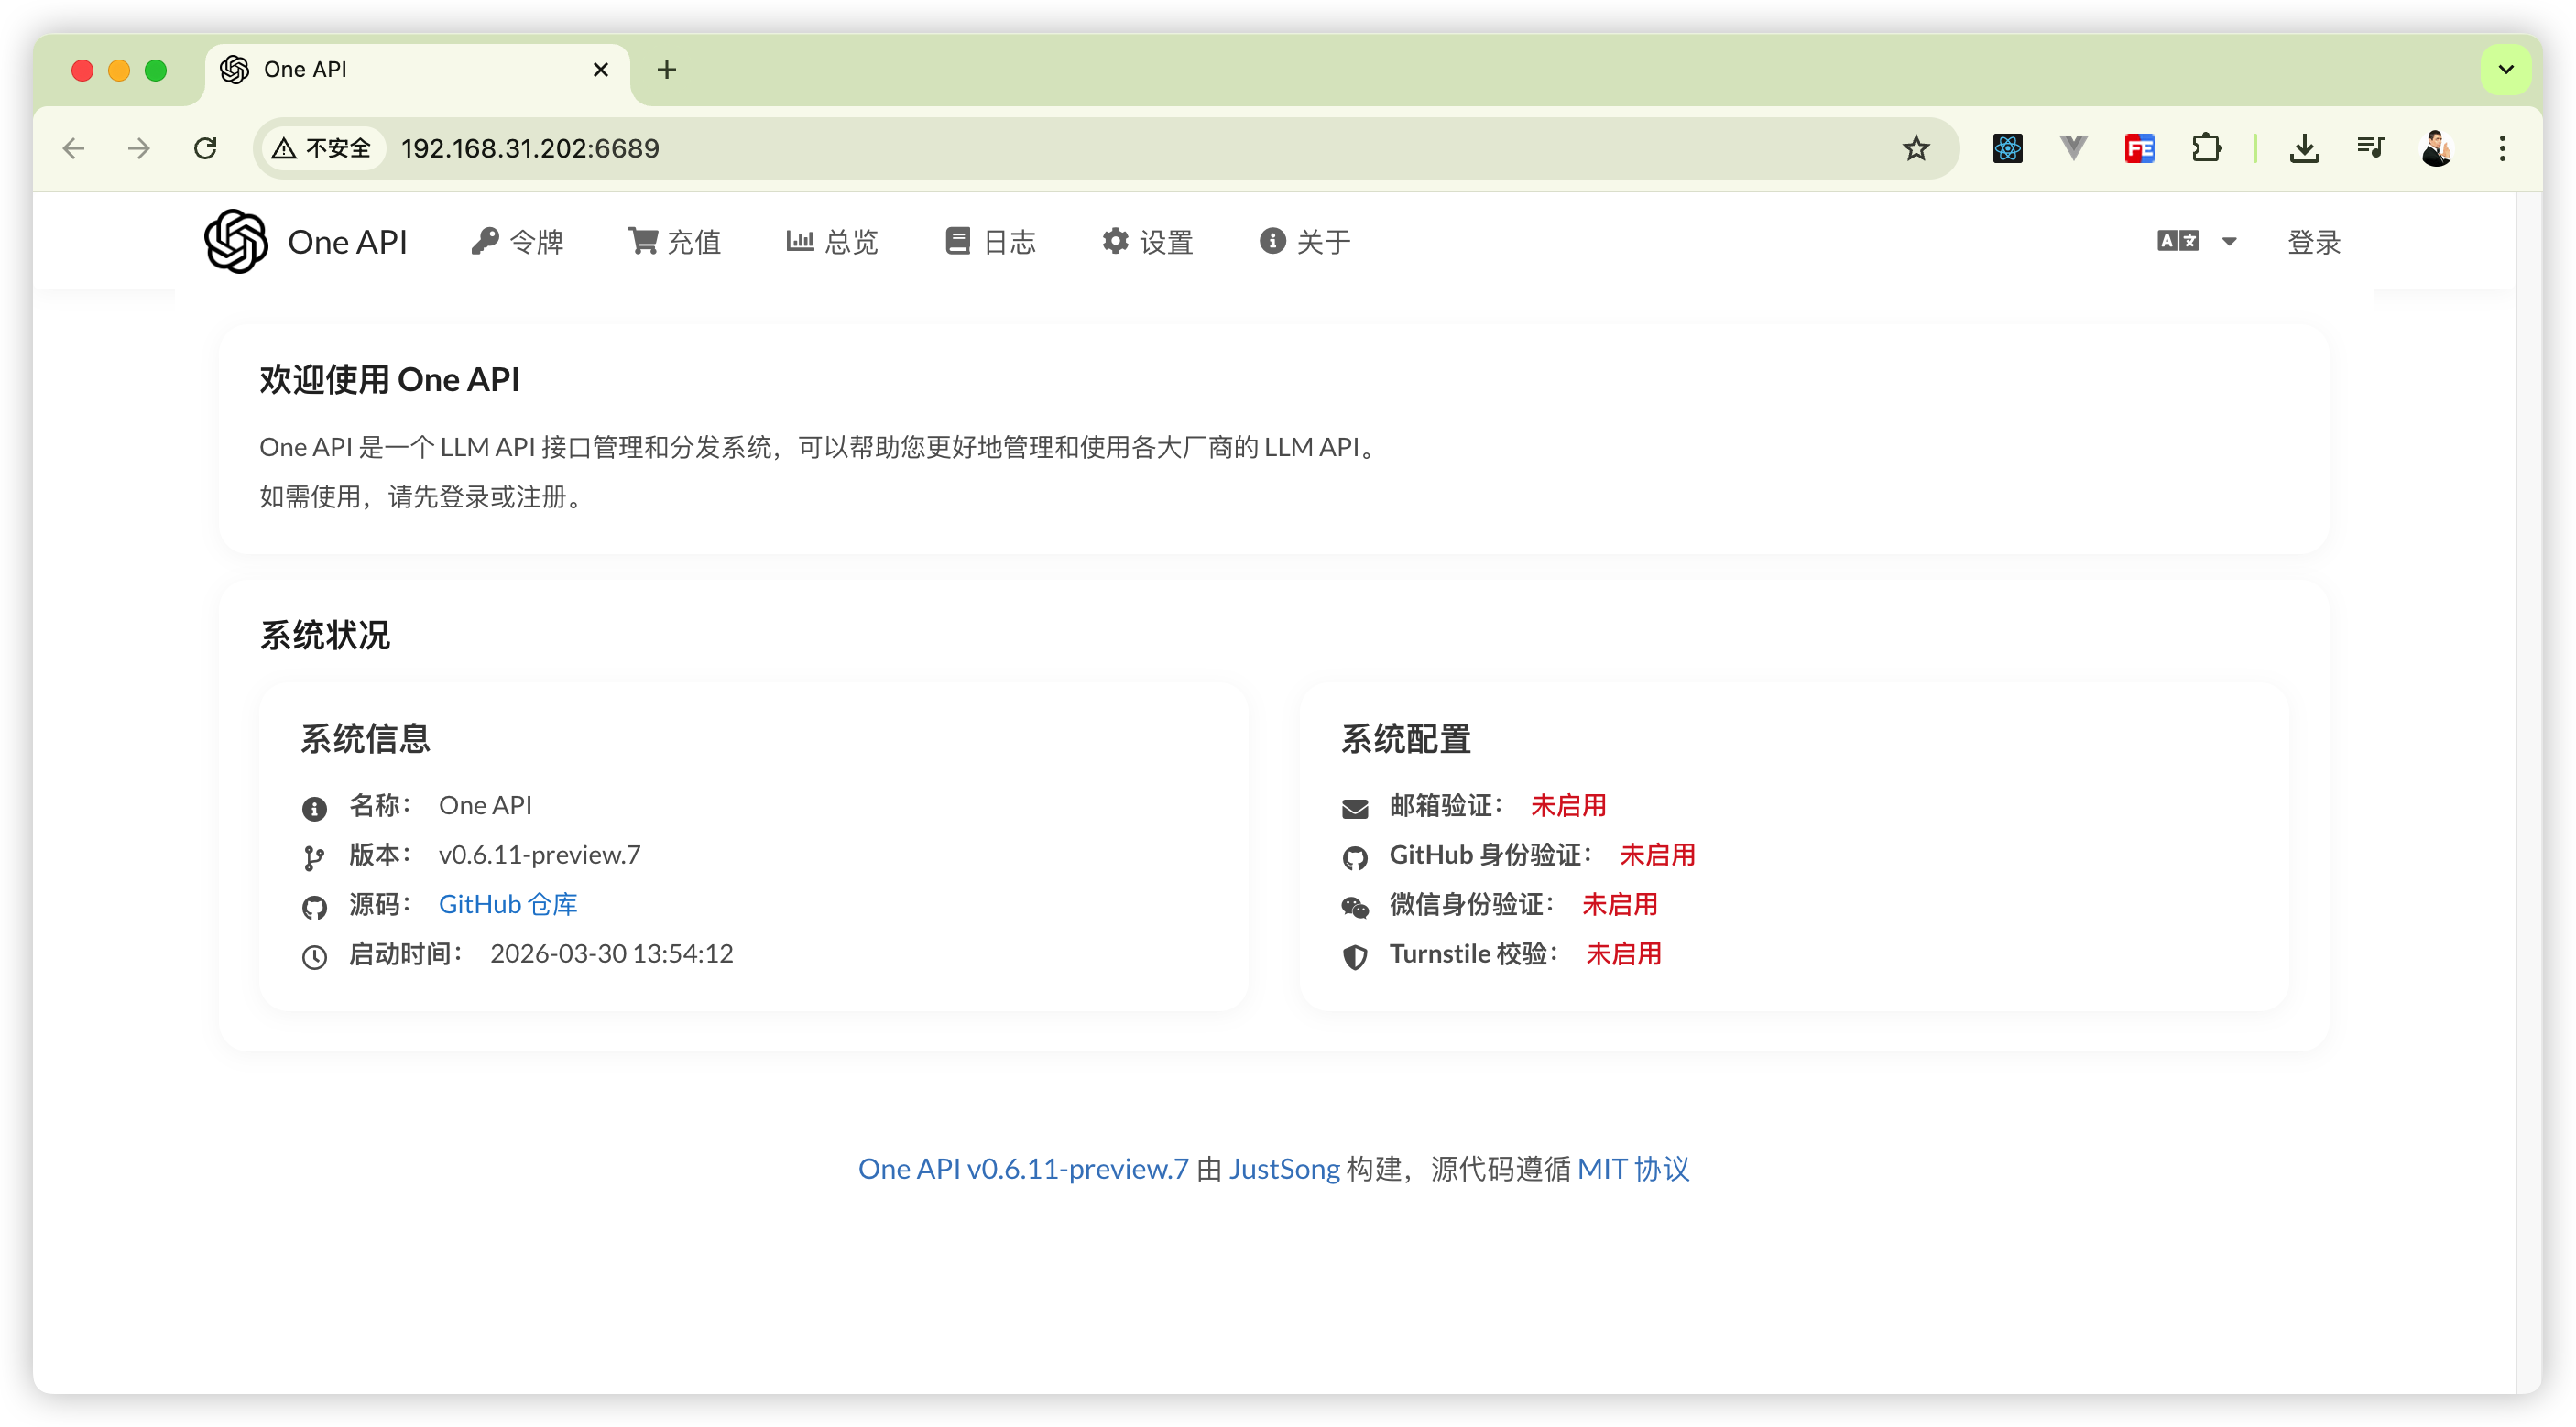Open the Chrome profile avatar
2576x1427 pixels.
(x=2436, y=149)
